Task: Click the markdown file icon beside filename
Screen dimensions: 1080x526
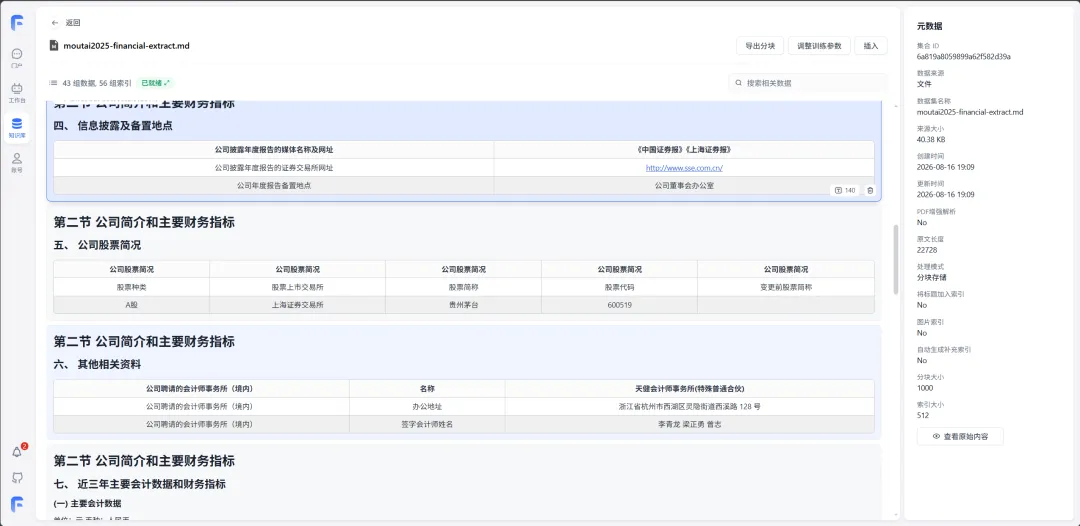Action: [54, 45]
